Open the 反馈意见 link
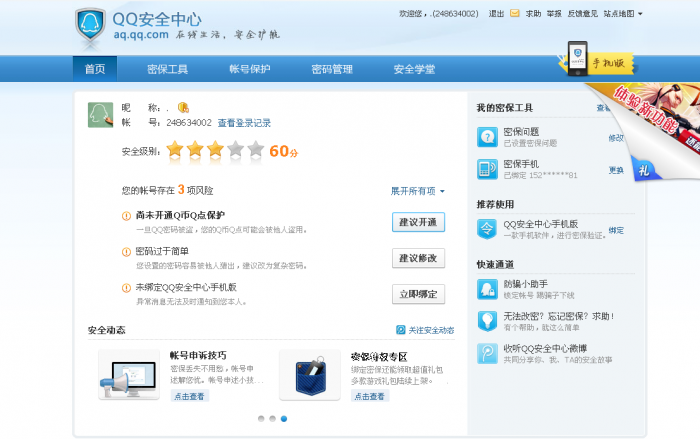The image size is (700, 439). [583, 14]
